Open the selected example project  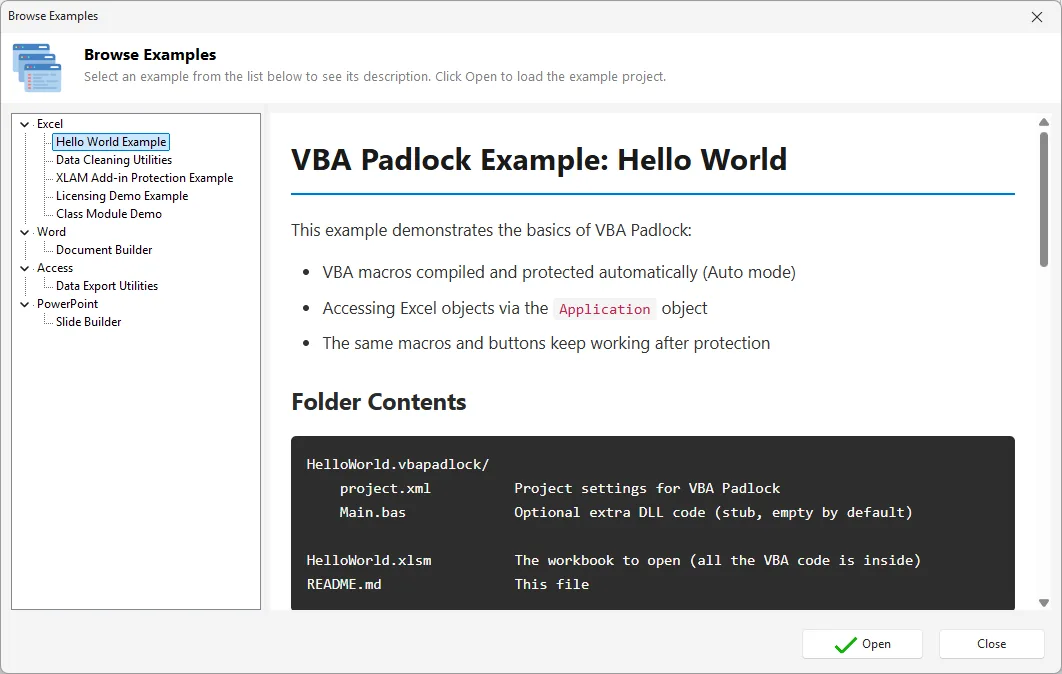862,644
